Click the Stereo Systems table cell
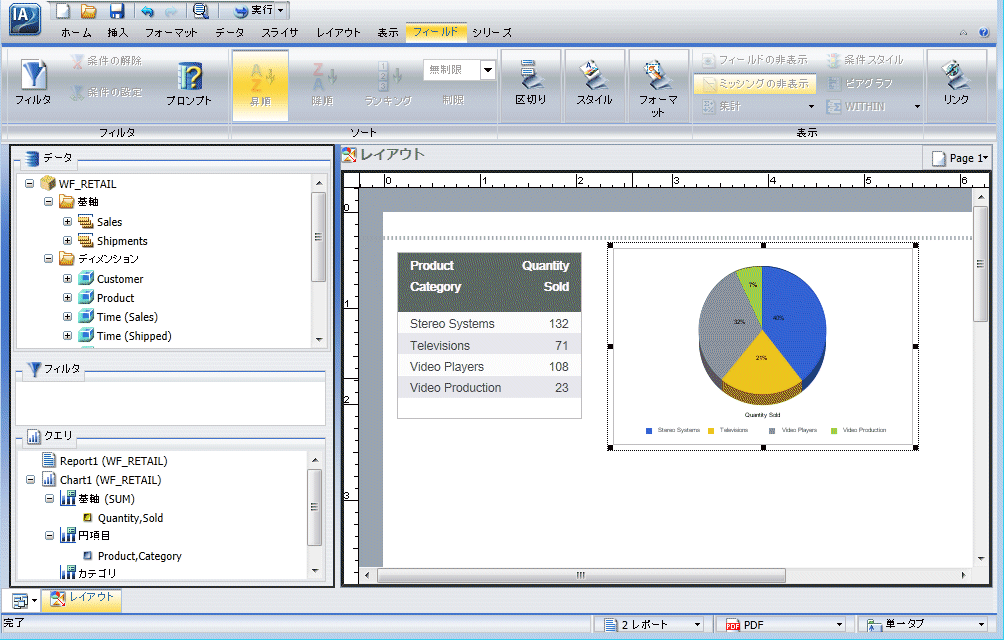The width and height of the screenshot is (1004, 640). pos(452,324)
